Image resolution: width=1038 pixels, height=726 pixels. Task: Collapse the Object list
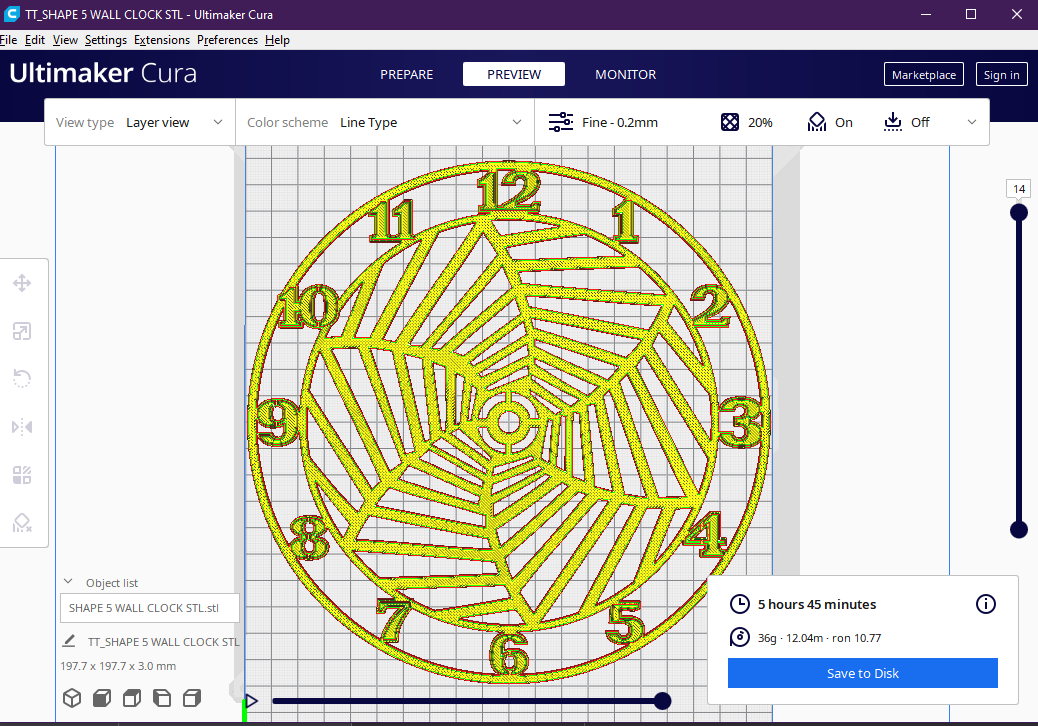pos(68,582)
